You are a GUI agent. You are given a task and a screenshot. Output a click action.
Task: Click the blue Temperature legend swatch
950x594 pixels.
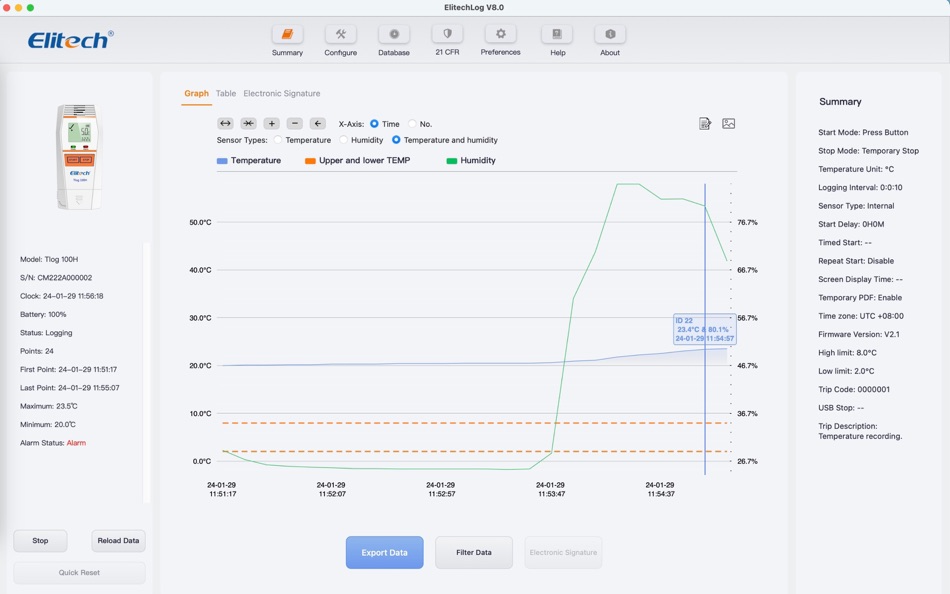(222, 161)
